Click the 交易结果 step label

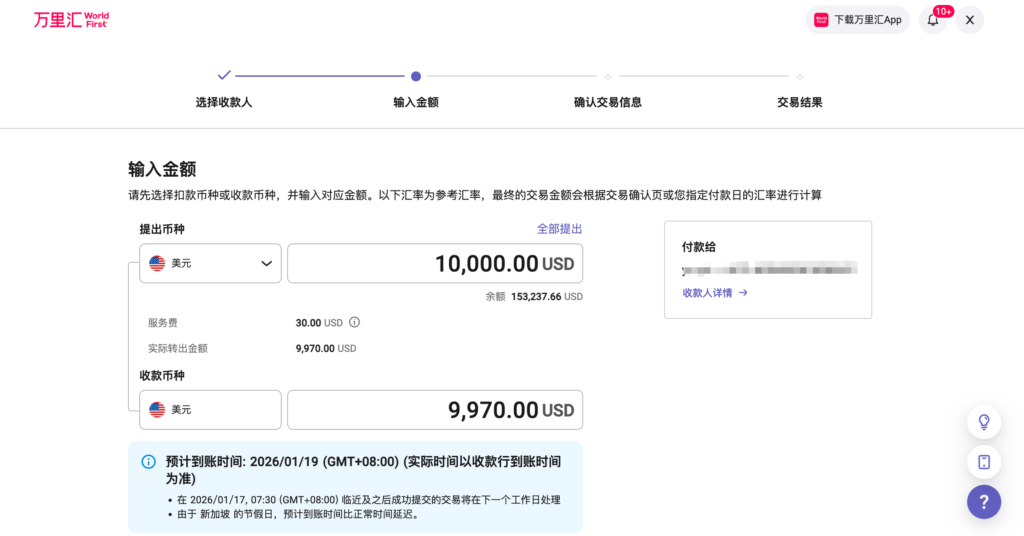click(x=799, y=102)
